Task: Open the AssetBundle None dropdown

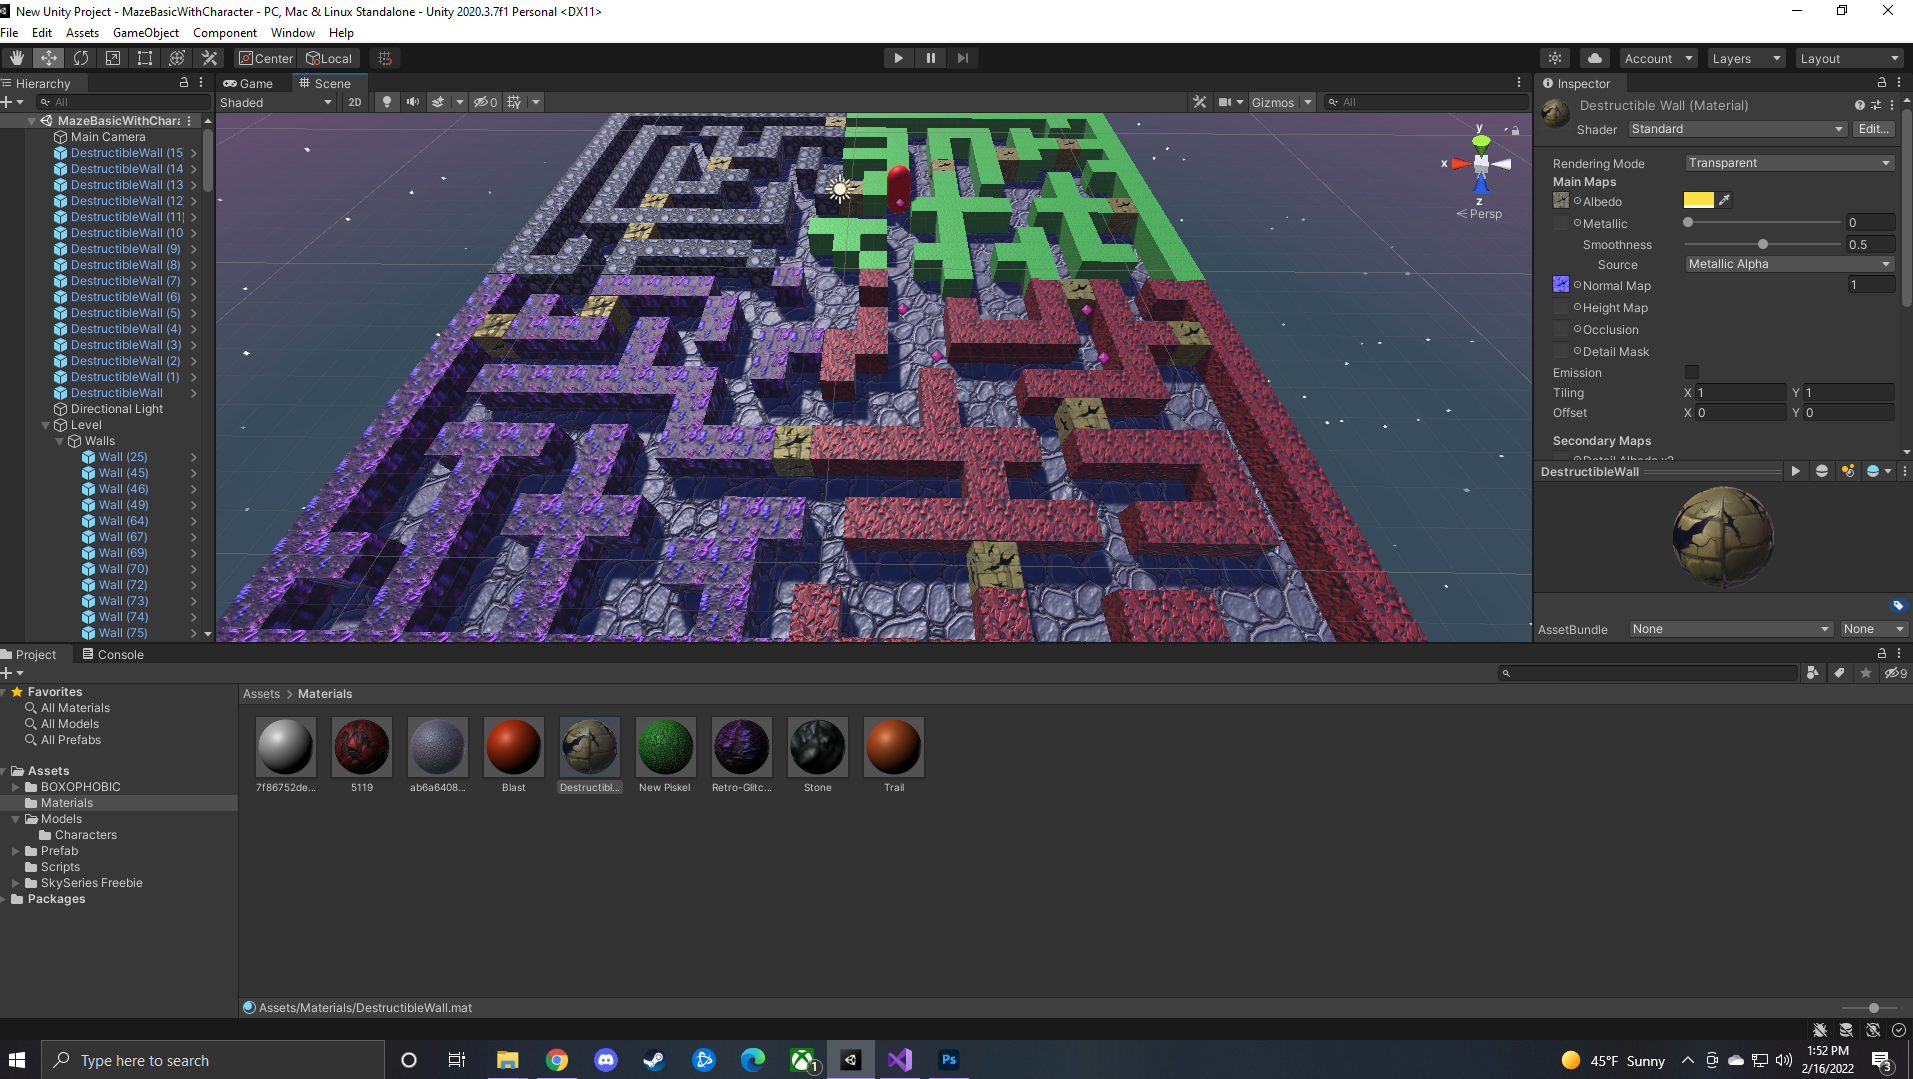Action: (x=1731, y=629)
